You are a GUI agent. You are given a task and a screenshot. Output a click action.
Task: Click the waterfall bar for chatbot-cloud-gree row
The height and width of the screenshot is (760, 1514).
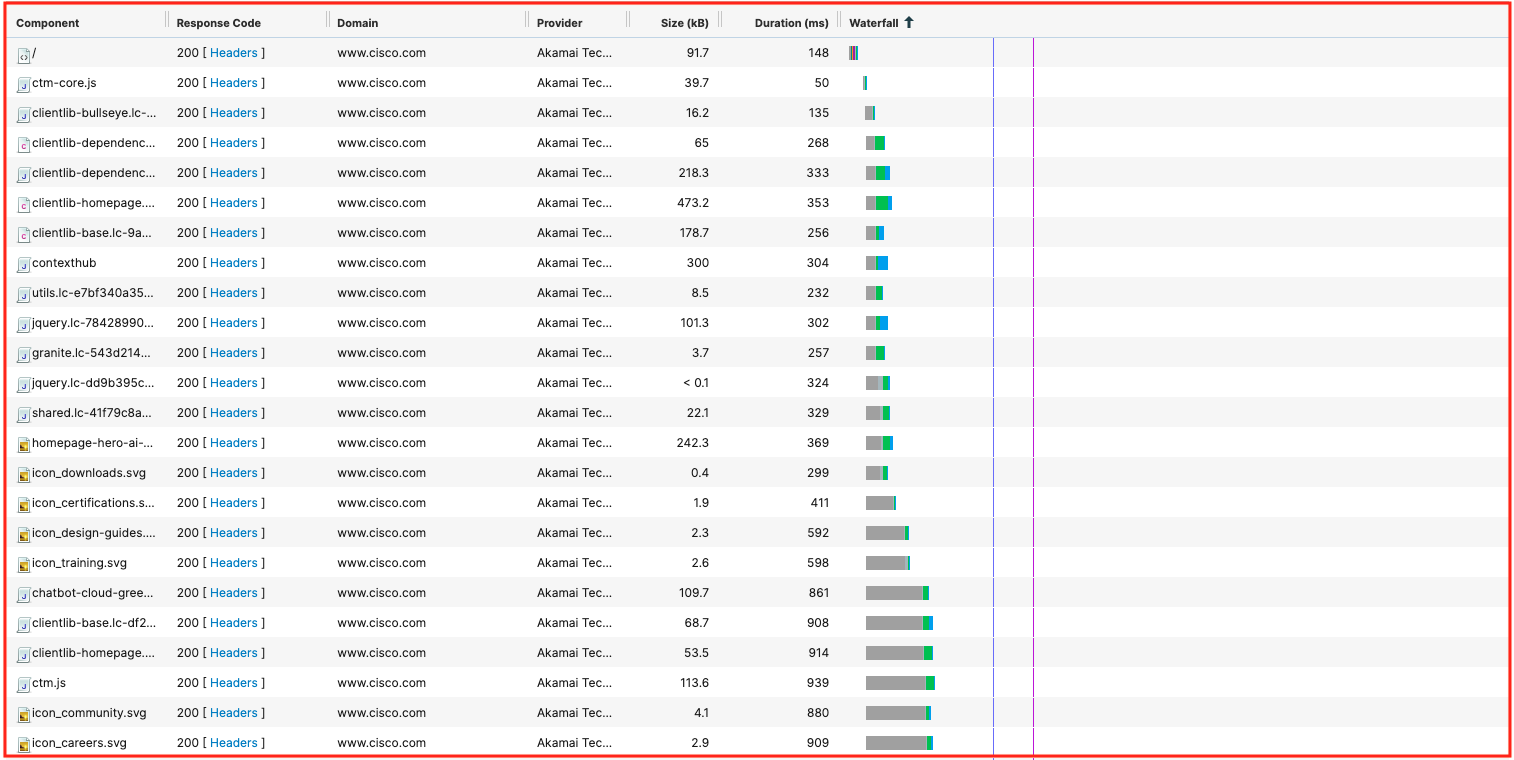point(897,593)
